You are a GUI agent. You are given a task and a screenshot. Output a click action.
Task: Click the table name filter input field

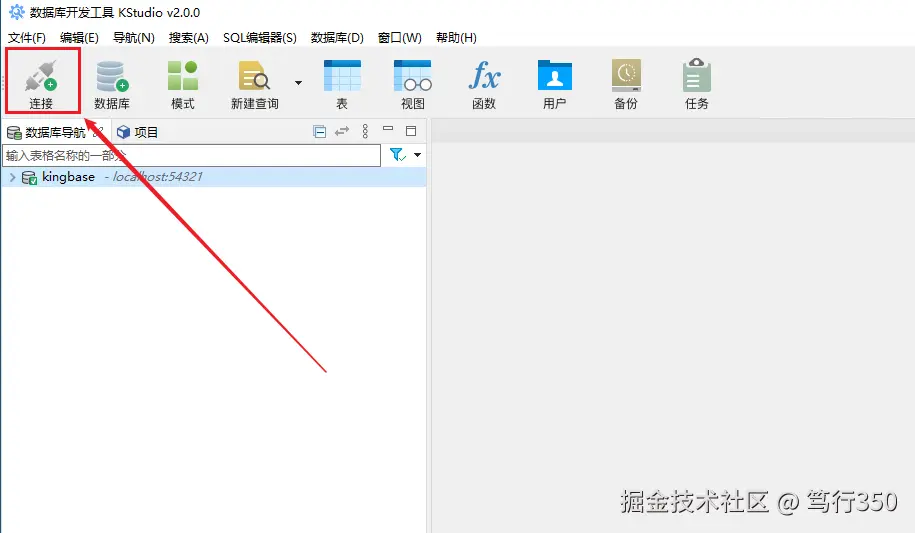(x=191, y=155)
